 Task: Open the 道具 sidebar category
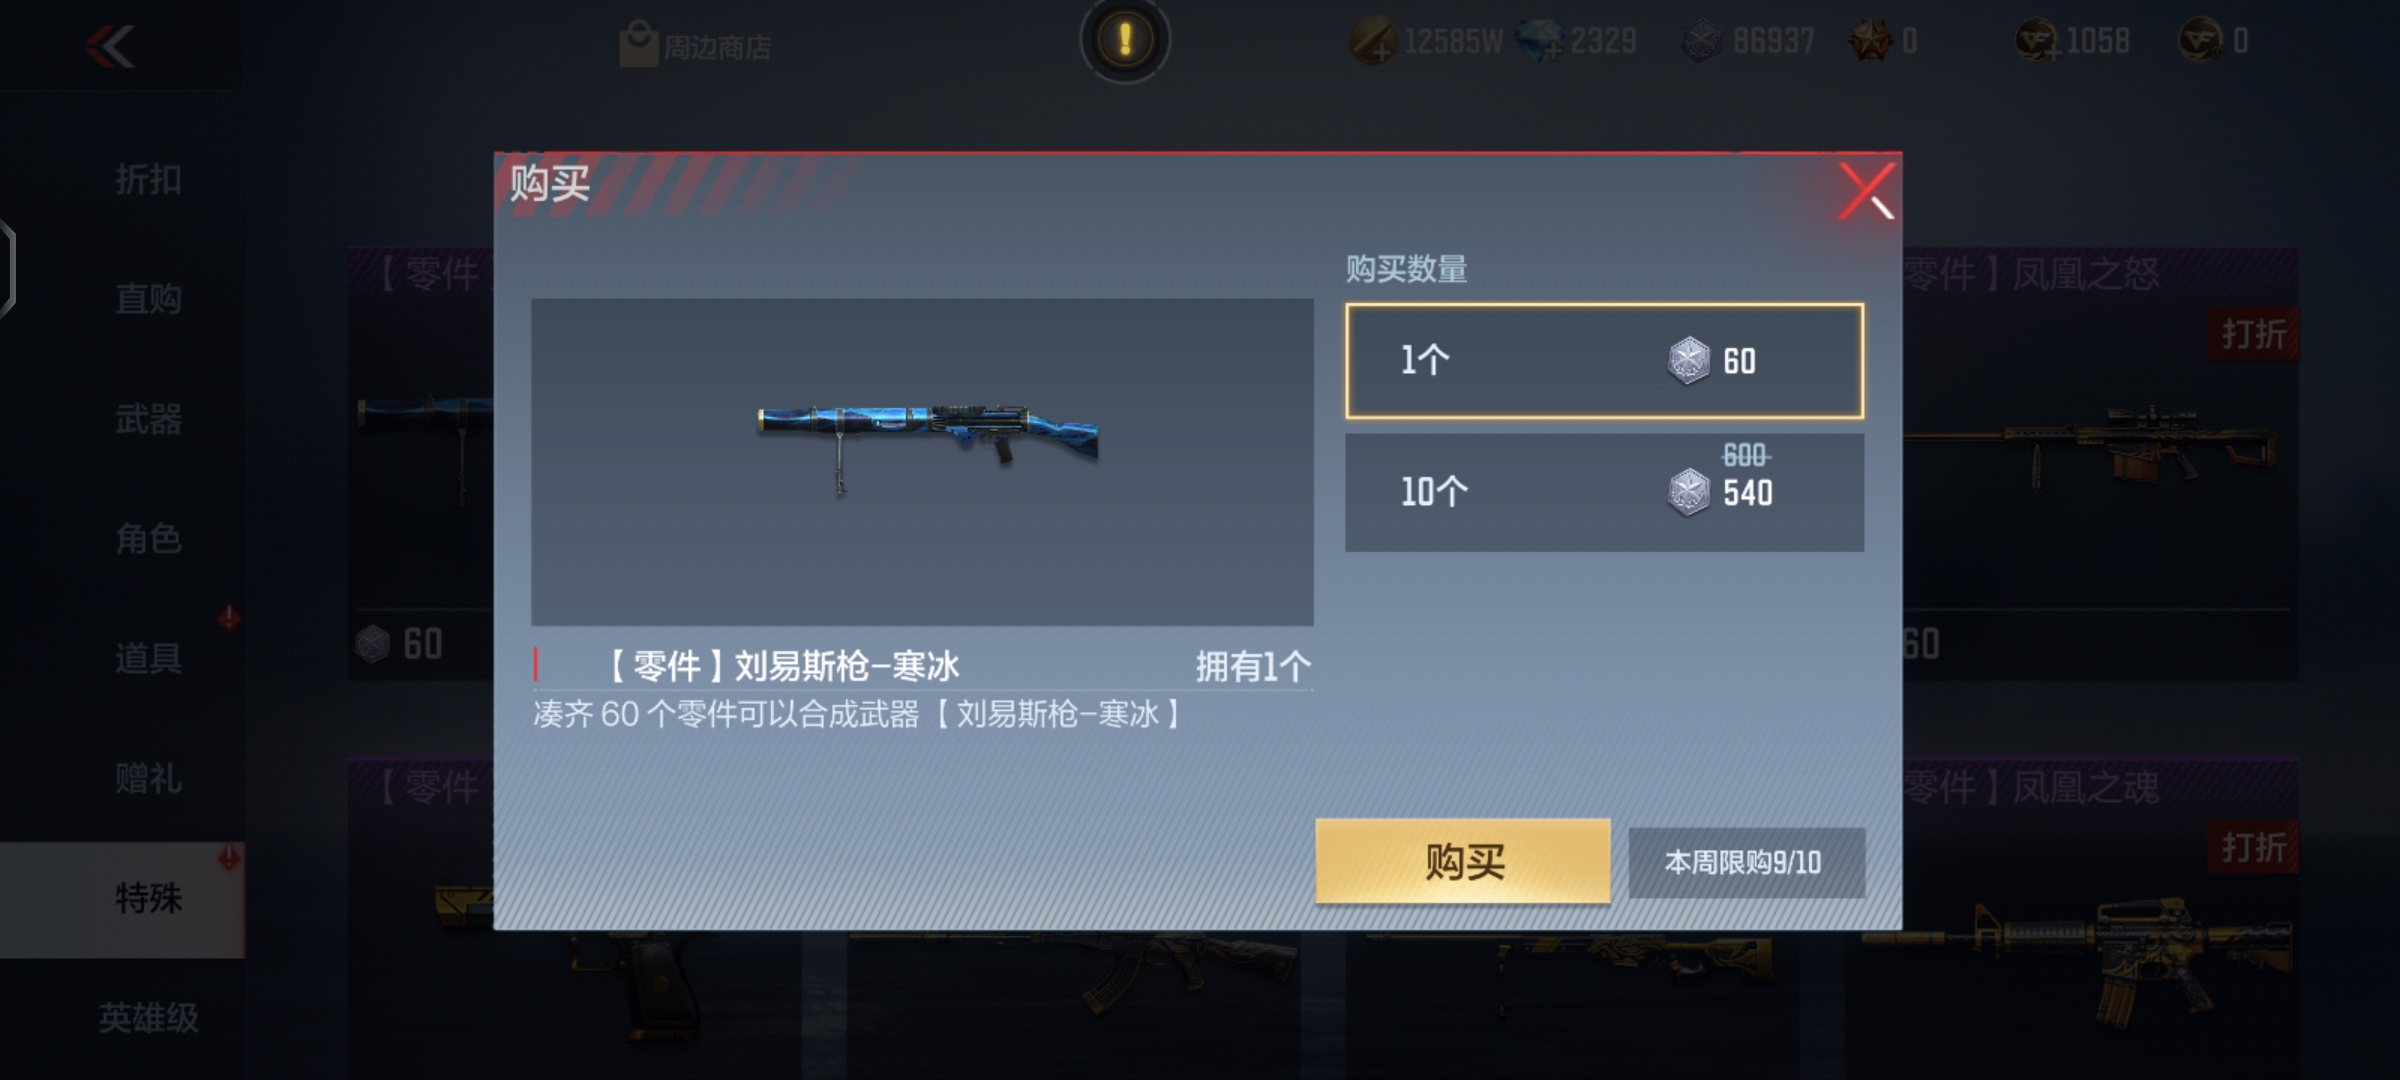[x=148, y=659]
